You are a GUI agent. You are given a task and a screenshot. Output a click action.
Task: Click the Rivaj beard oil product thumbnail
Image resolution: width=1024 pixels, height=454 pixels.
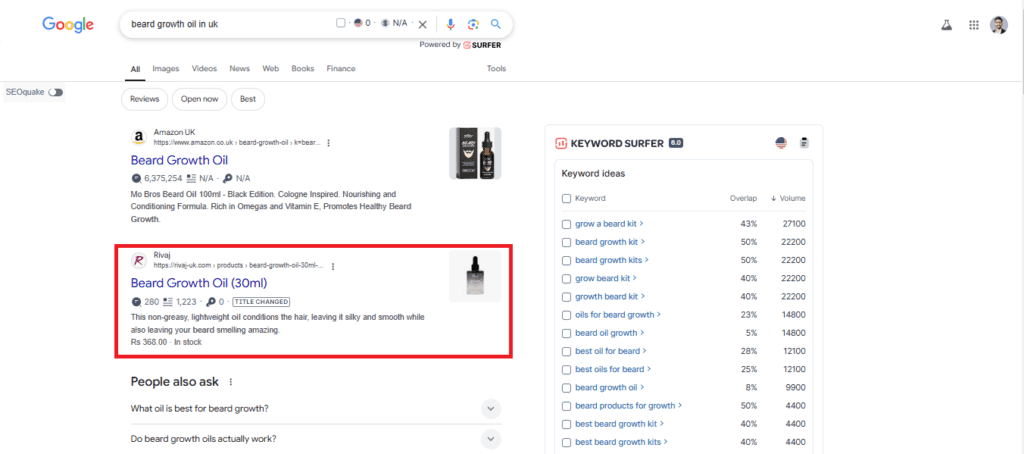point(475,276)
